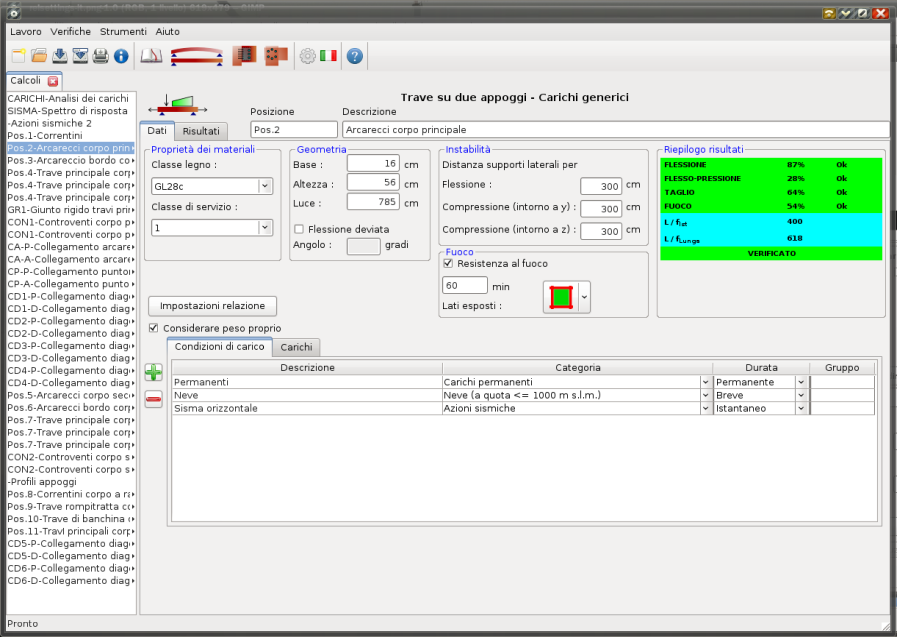Click the Luce input field
Image resolution: width=897 pixels, height=637 pixels.
(x=373, y=202)
